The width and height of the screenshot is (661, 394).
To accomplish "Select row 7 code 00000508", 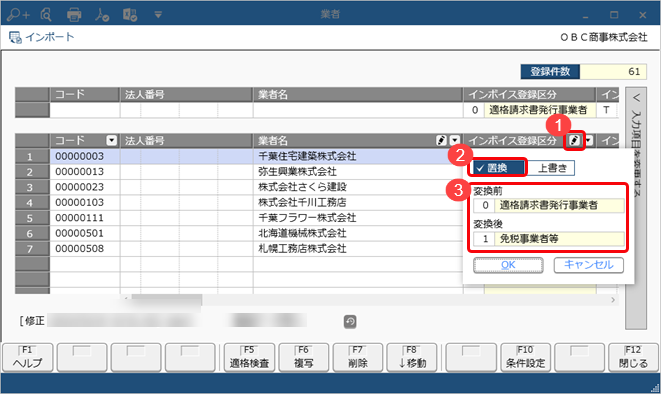I will (x=85, y=249).
